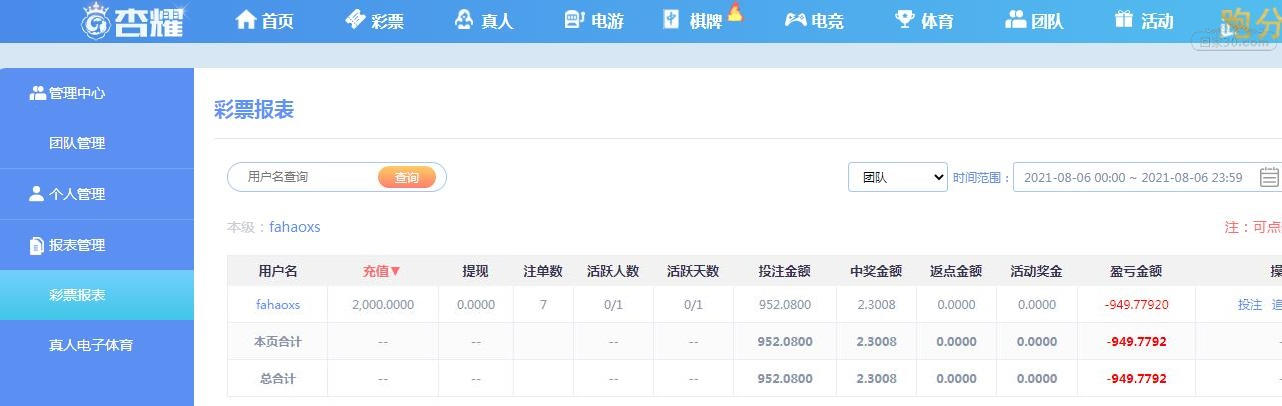Open the 团队 team menu
This screenshot has height=406, width=1282.
pyautogui.click(x=1047, y=21)
